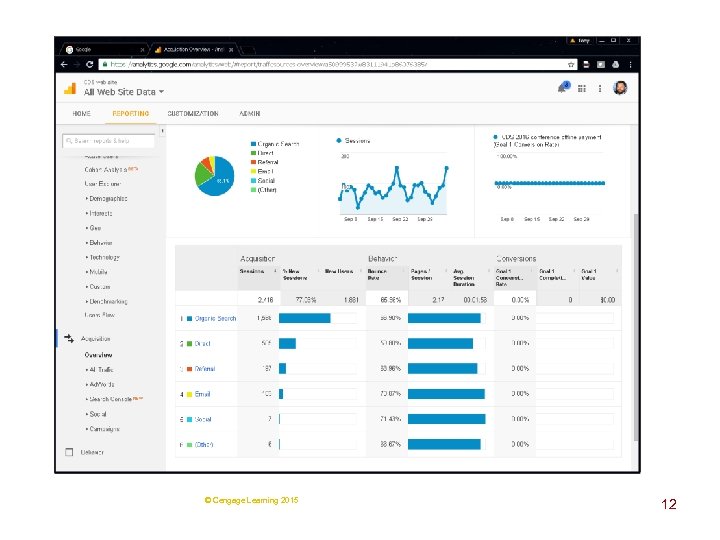Click the user profile avatar
The width and height of the screenshot is (720, 540).
coord(620,88)
